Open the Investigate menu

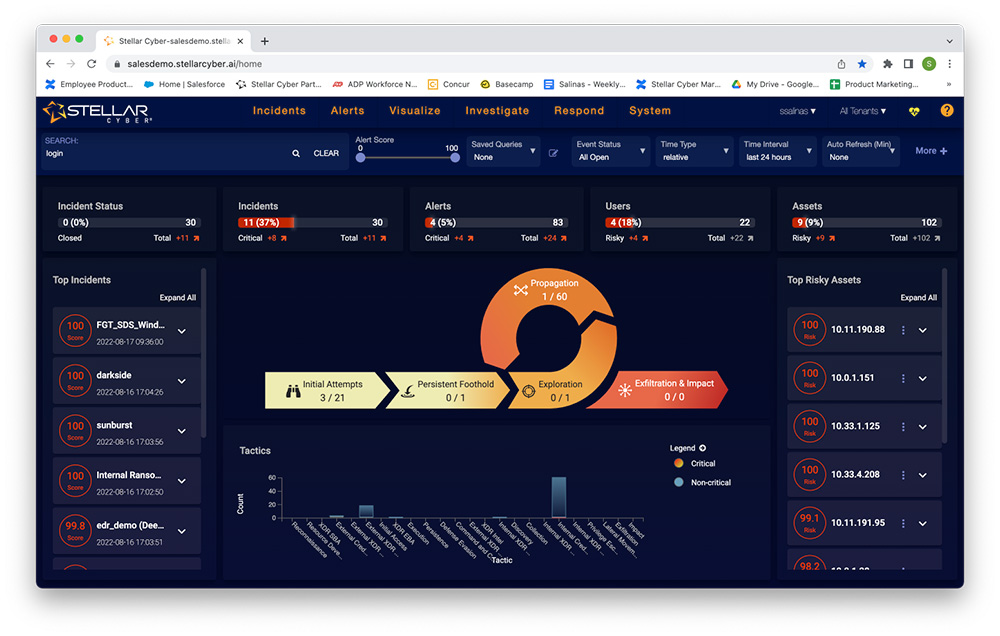click(497, 111)
